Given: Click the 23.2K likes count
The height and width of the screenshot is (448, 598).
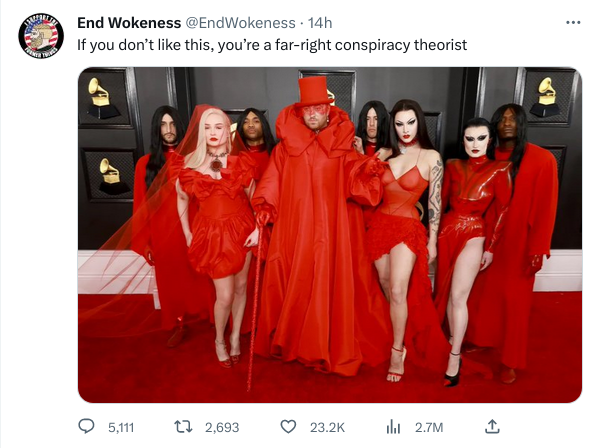Looking at the screenshot, I should click(x=327, y=427).
